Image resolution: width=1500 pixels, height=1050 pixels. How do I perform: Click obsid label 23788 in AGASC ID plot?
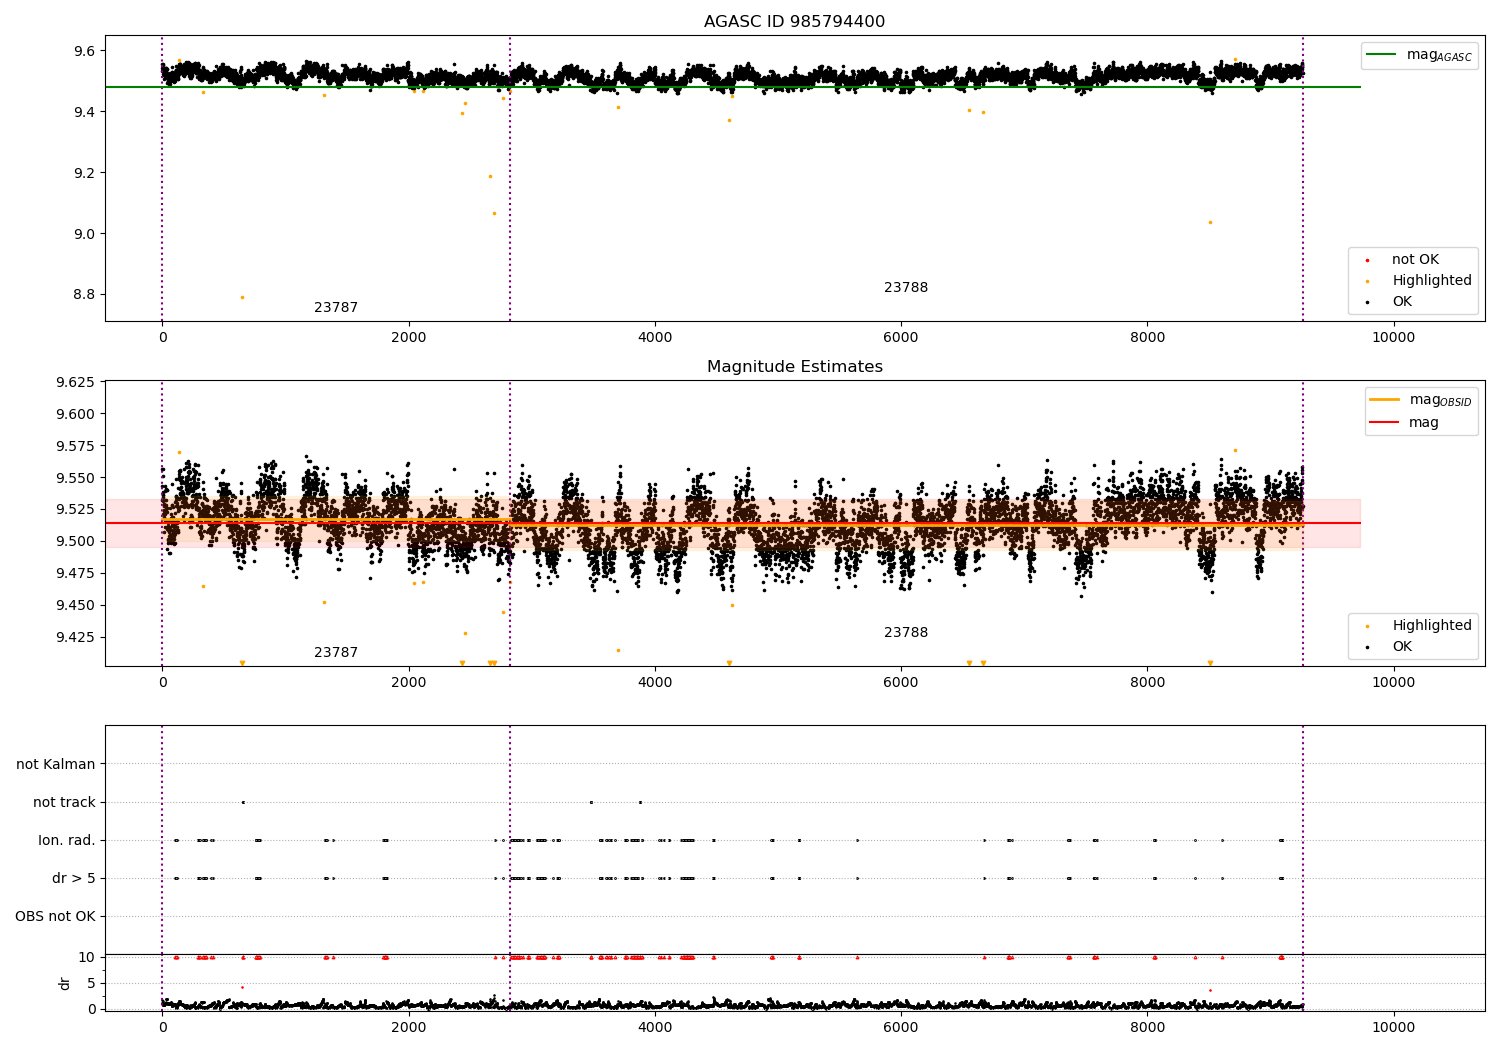(x=906, y=288)
